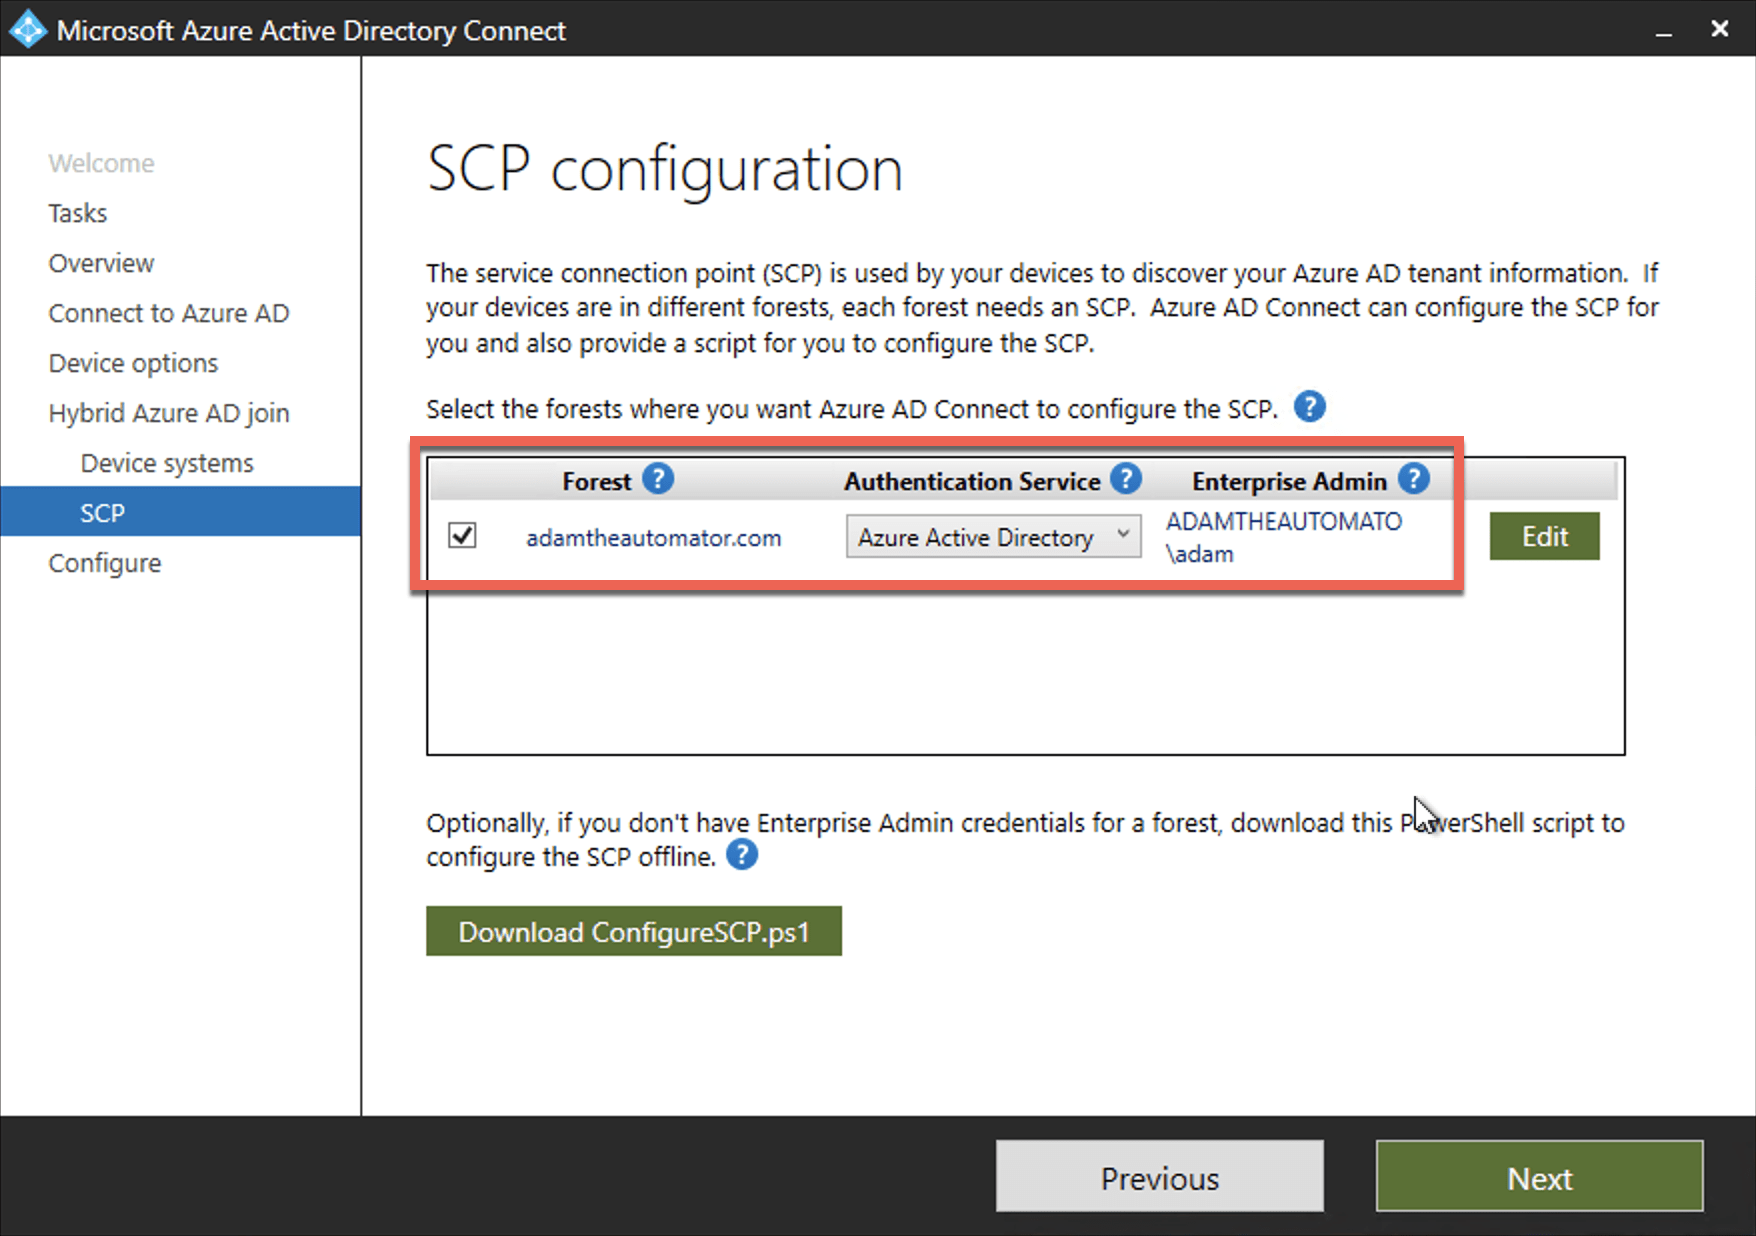This screenshot has height=1236, width=1756.
Task: Click the Azure AD Connect title bar logo
Action: 27,29
